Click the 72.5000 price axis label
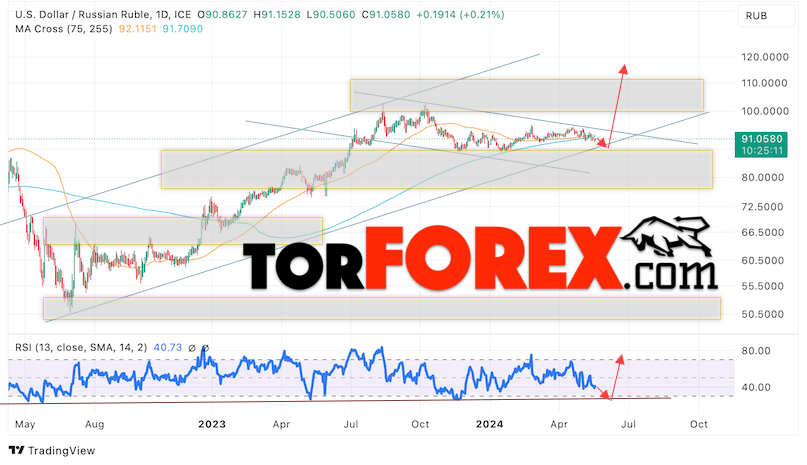807x465 pixels. (763, 207)
